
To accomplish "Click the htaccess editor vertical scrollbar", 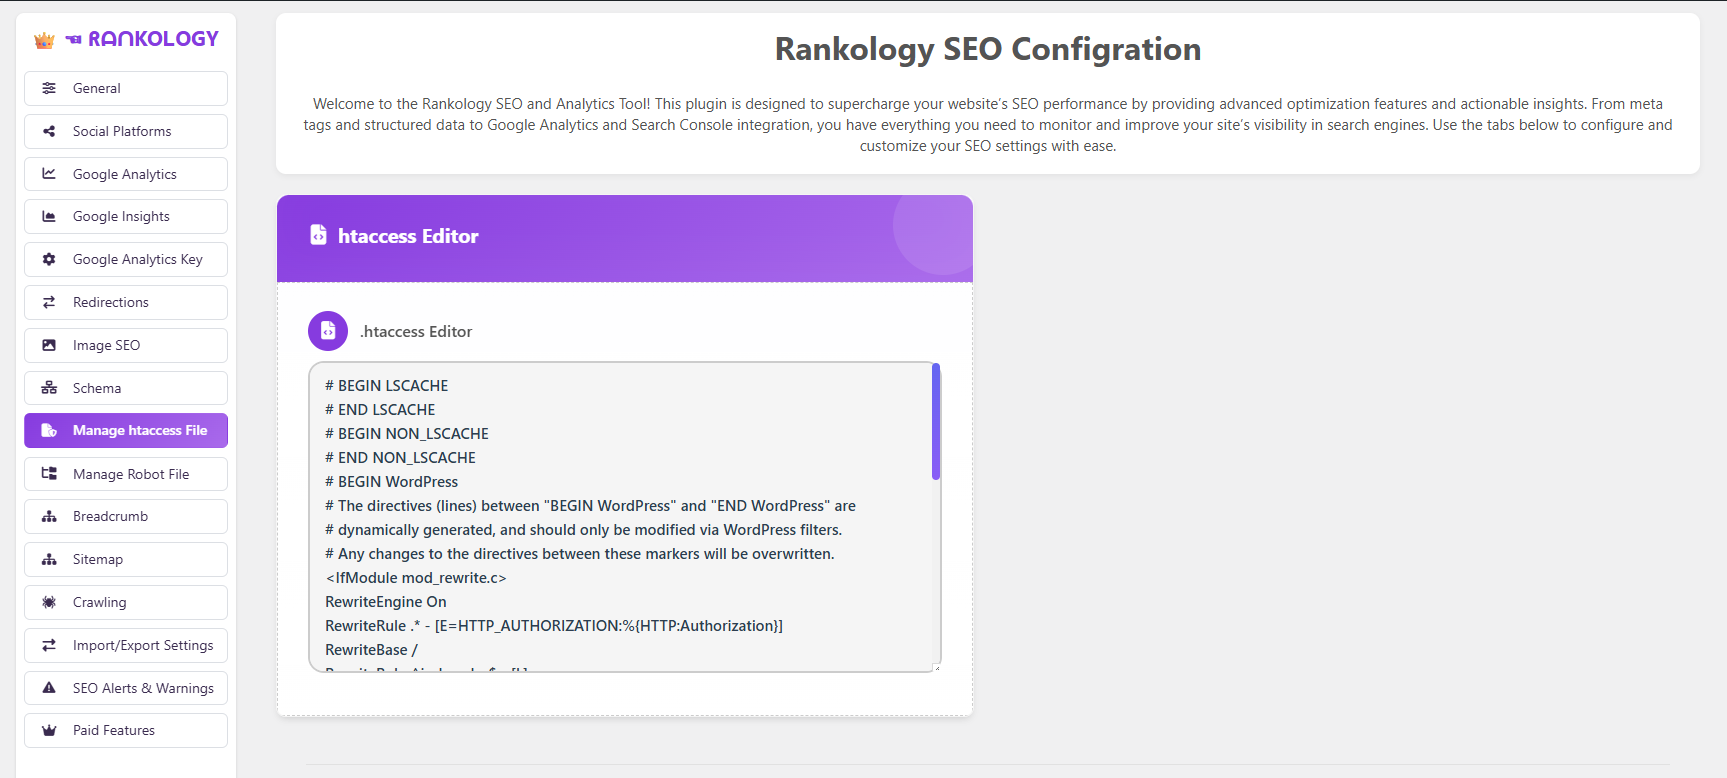I will pyautogui.click(x=936, y=422).
